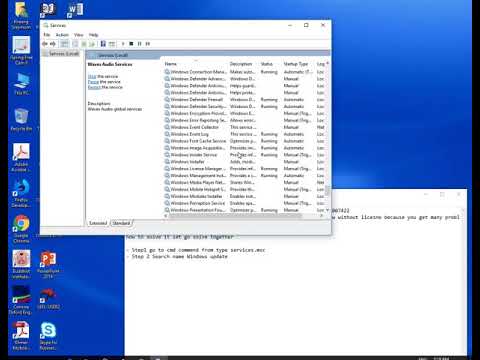Select the Windows Error Reporting Service row
Screen dimensions: 480x360
click(x=244, y=120)
